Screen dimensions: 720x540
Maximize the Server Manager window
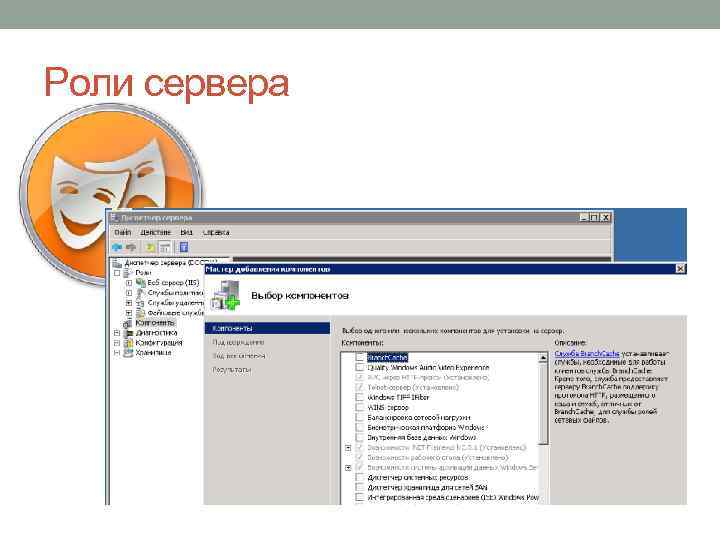click(594, 218)
